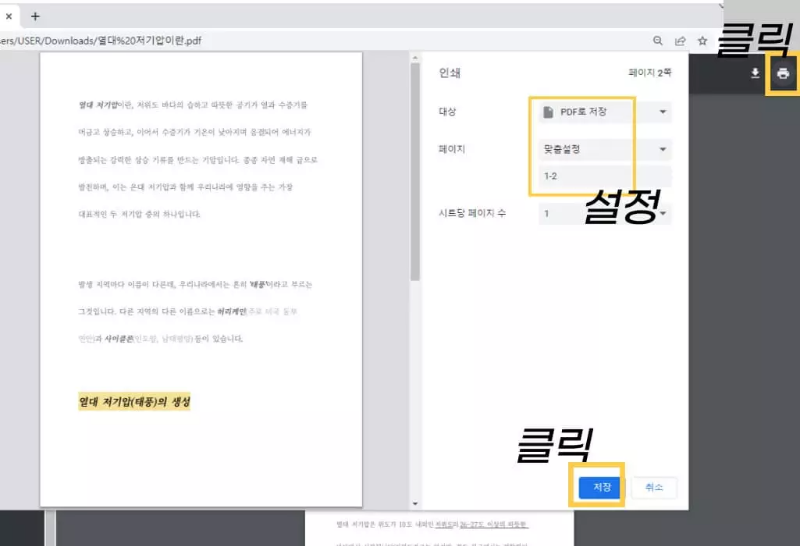Viewport: 800px width, 546px height.
Task: Bookmark this page with the star icon
Action: click(703, 41)
